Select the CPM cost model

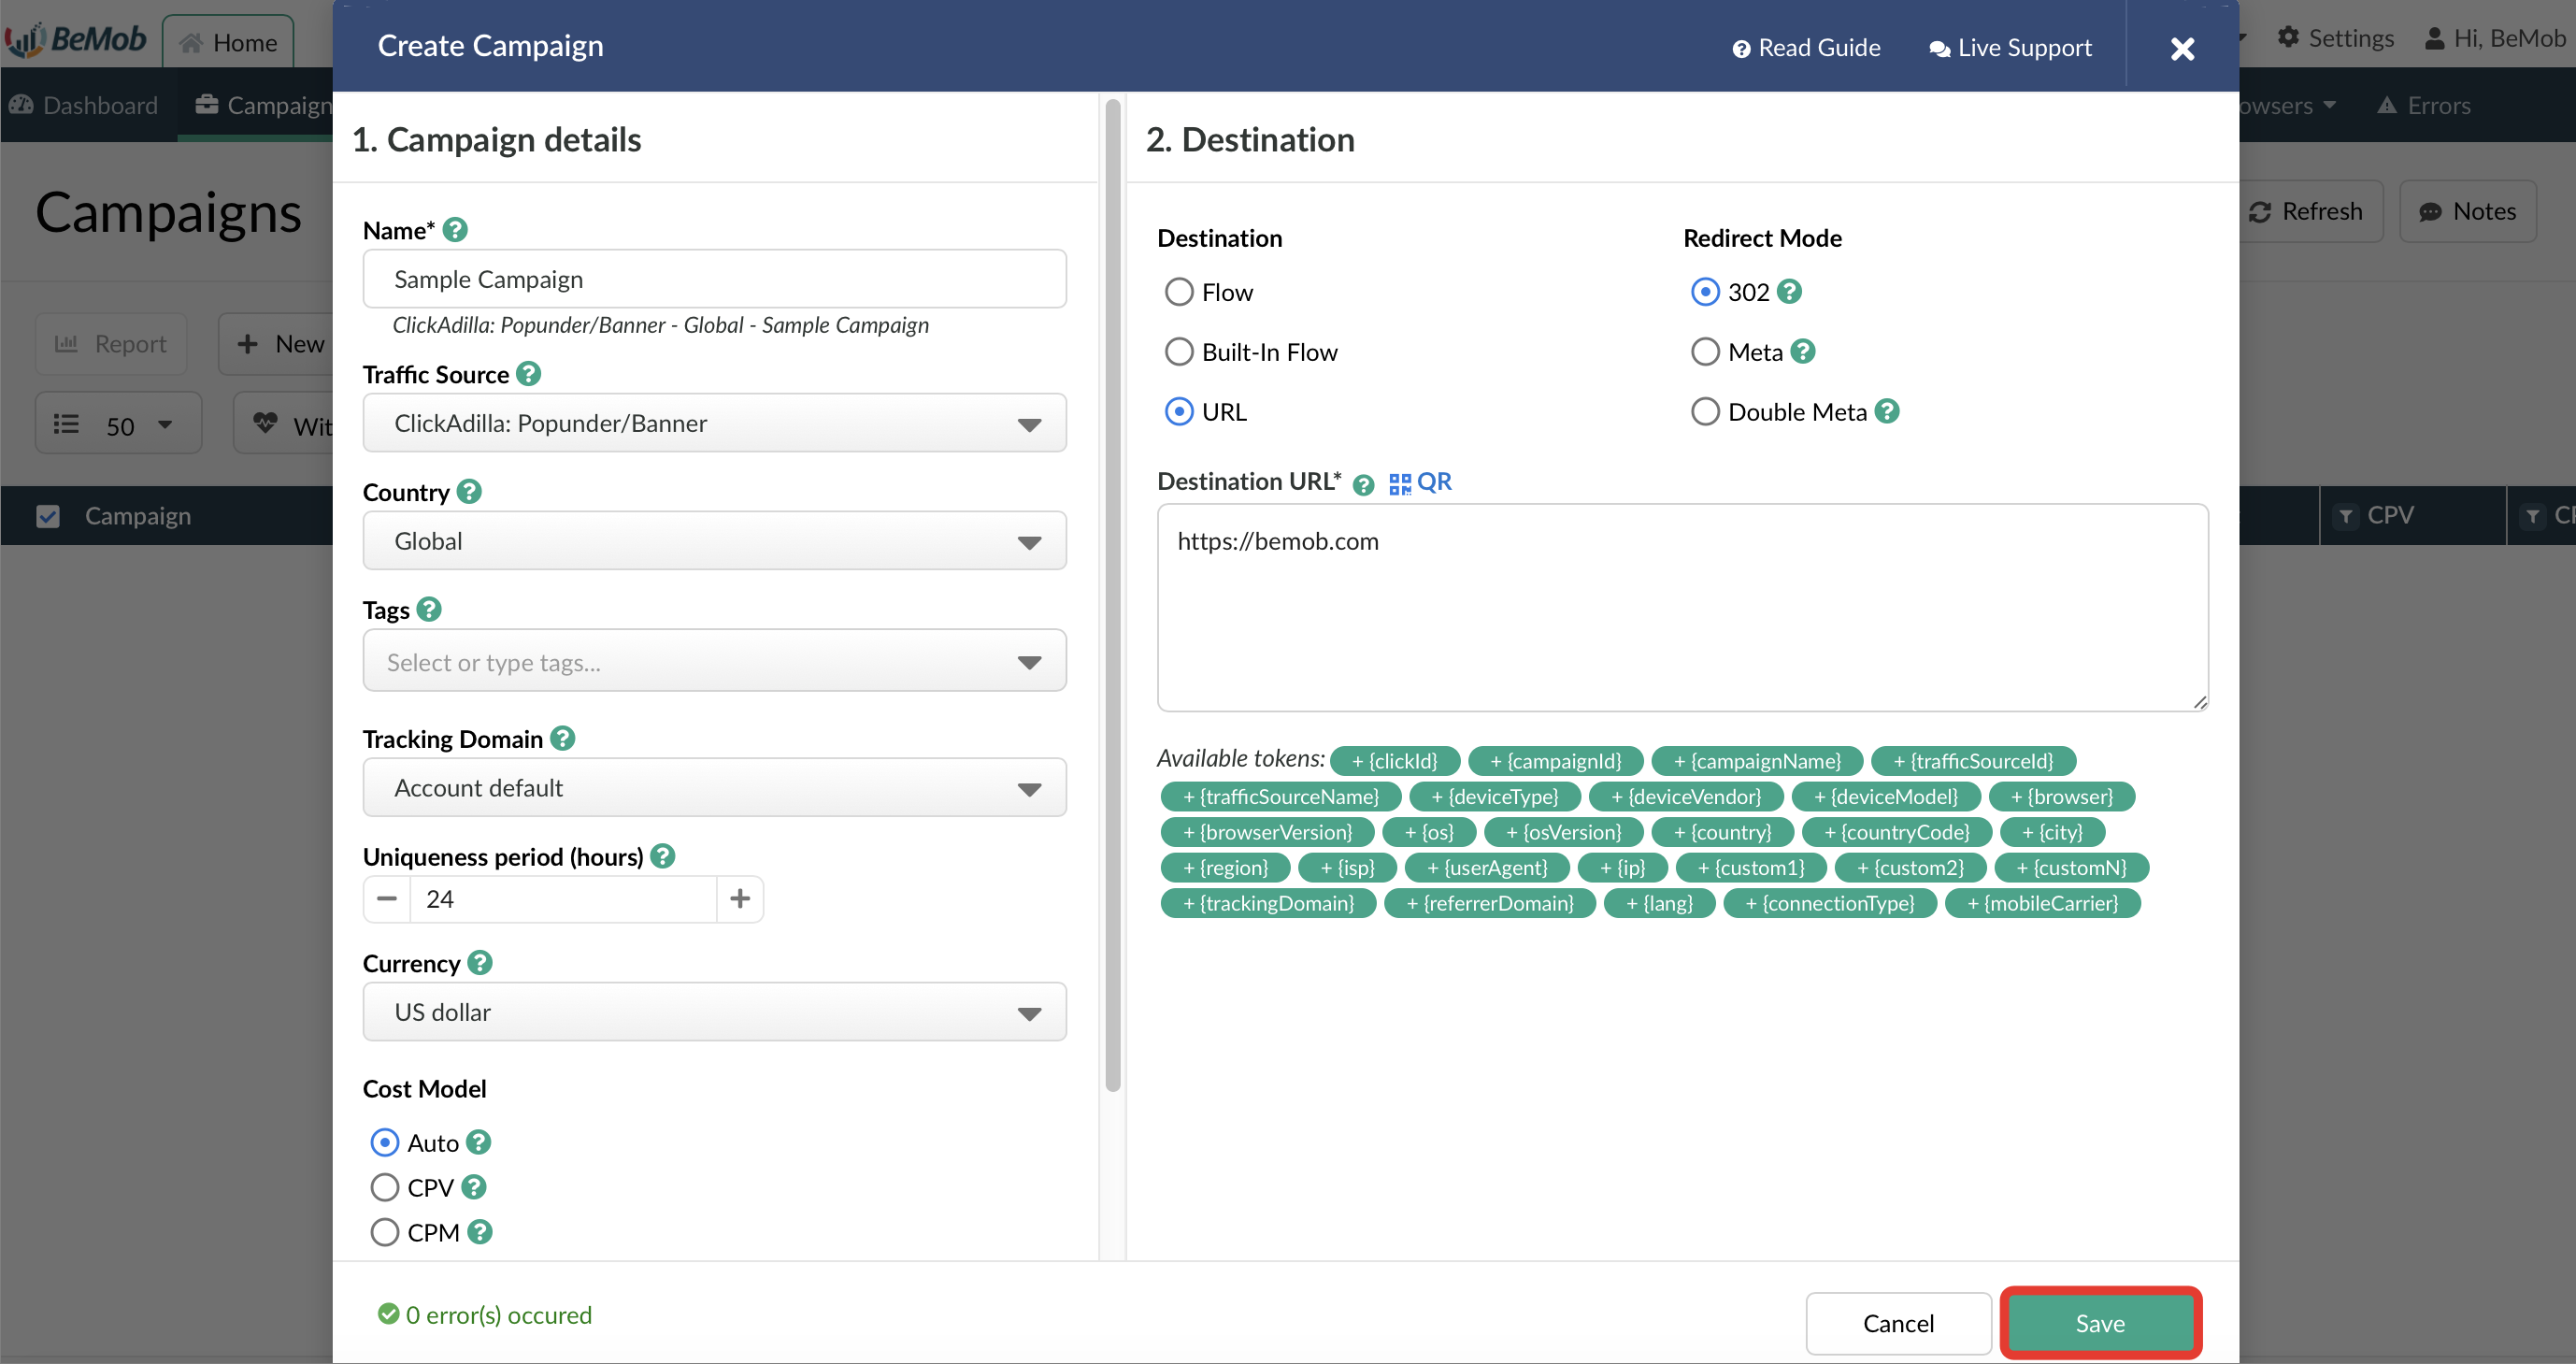coord(385,1232)
